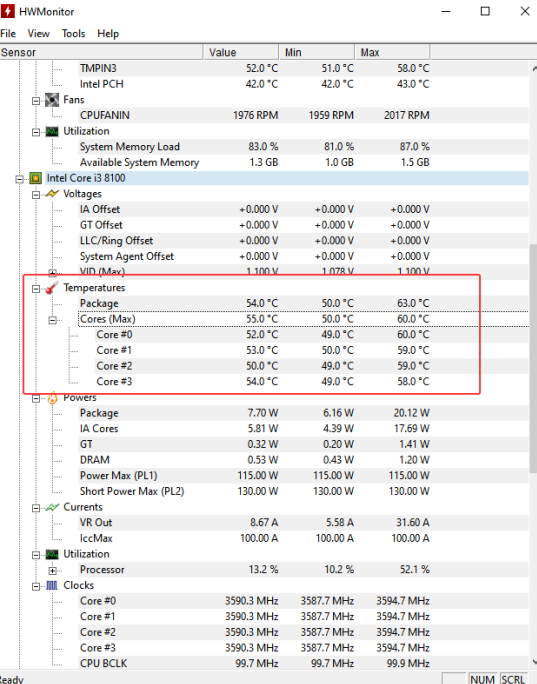Collapse the Voltages node
The image size is (537, 684).
(36, 195)
